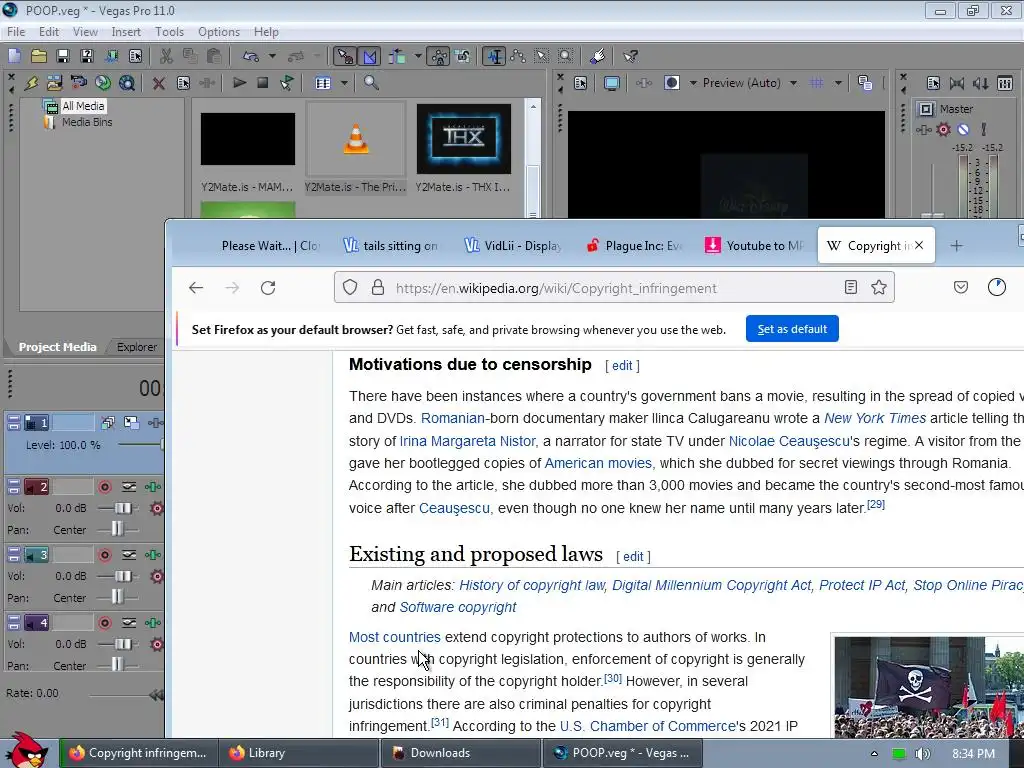Click Copy Snapshot to Clipboard icon in preview
1024x768 pixels.
[865, 83]
